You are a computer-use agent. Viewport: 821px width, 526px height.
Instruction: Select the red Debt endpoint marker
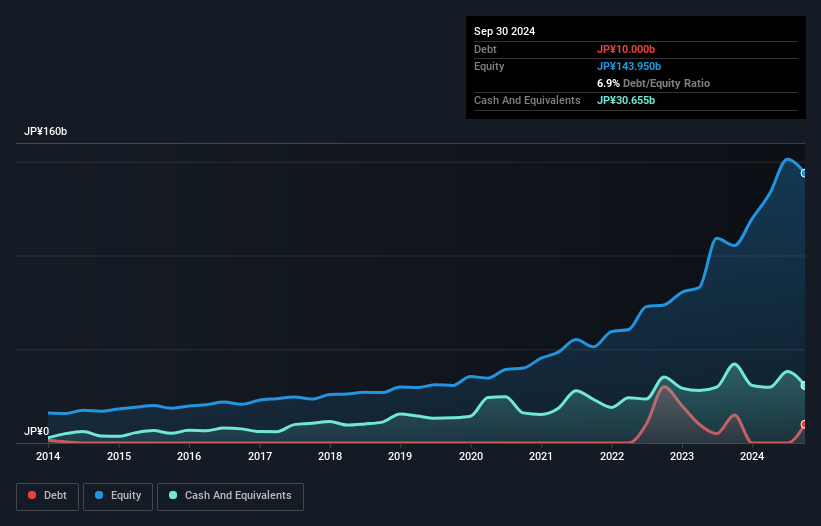click(804, 425)
